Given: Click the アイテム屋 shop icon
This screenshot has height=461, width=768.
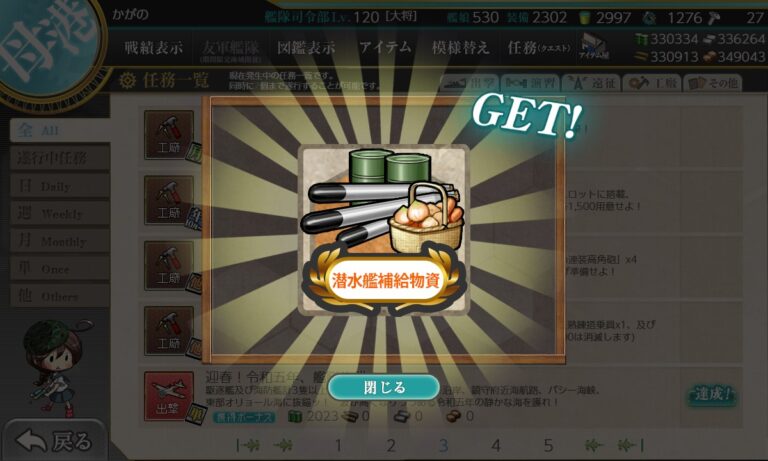Looking at the screenshot, I should [x=593, y=47].
